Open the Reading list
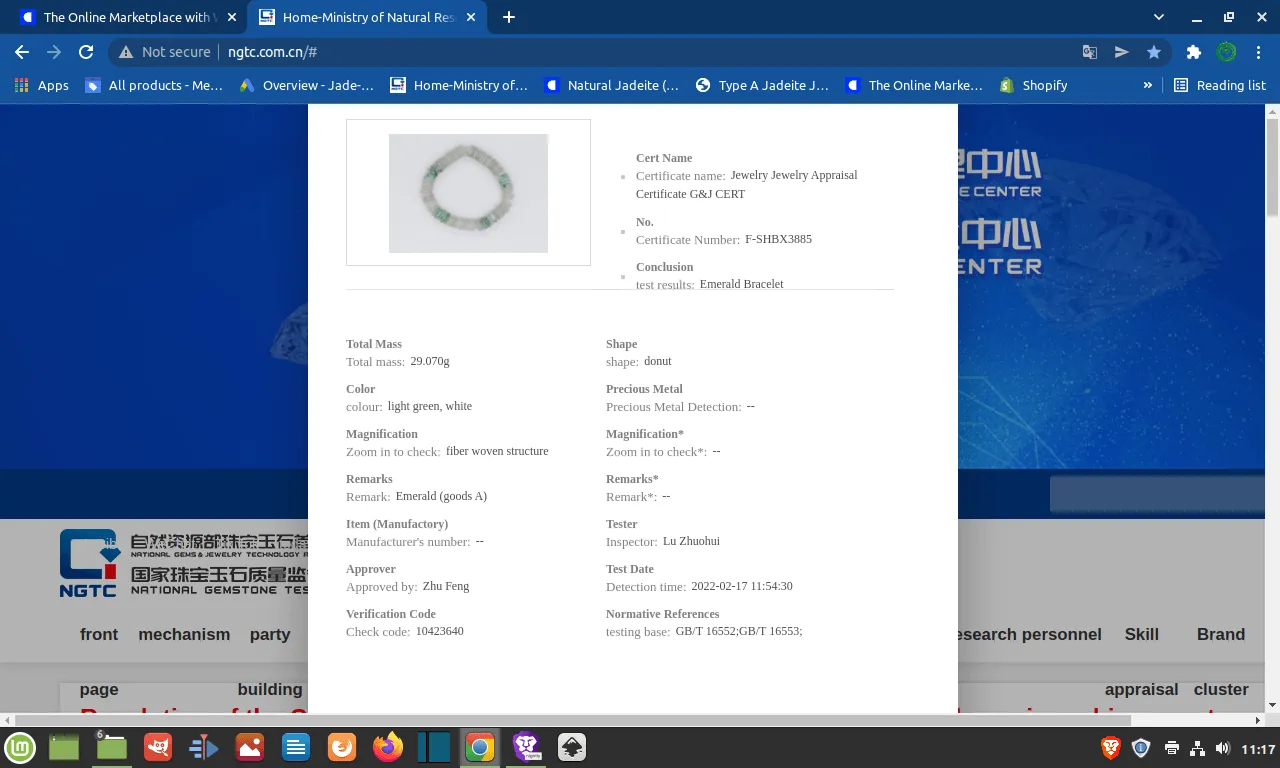 coord(1220,85)
